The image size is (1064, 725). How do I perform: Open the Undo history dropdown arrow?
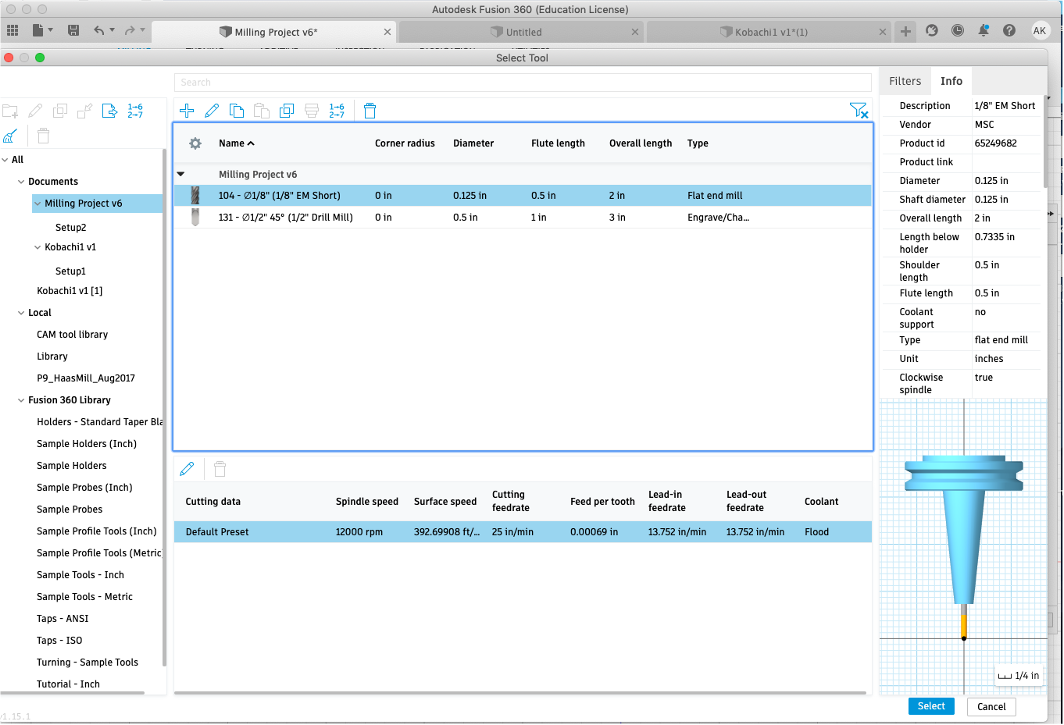tap(112, 31)
